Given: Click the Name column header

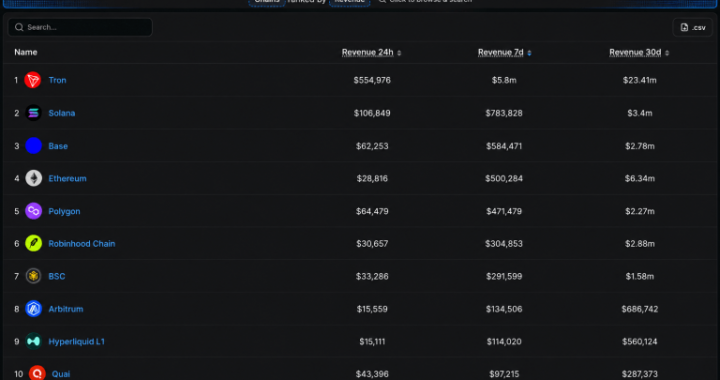Looking at the screenshot, I should click(x=26, y=52).
